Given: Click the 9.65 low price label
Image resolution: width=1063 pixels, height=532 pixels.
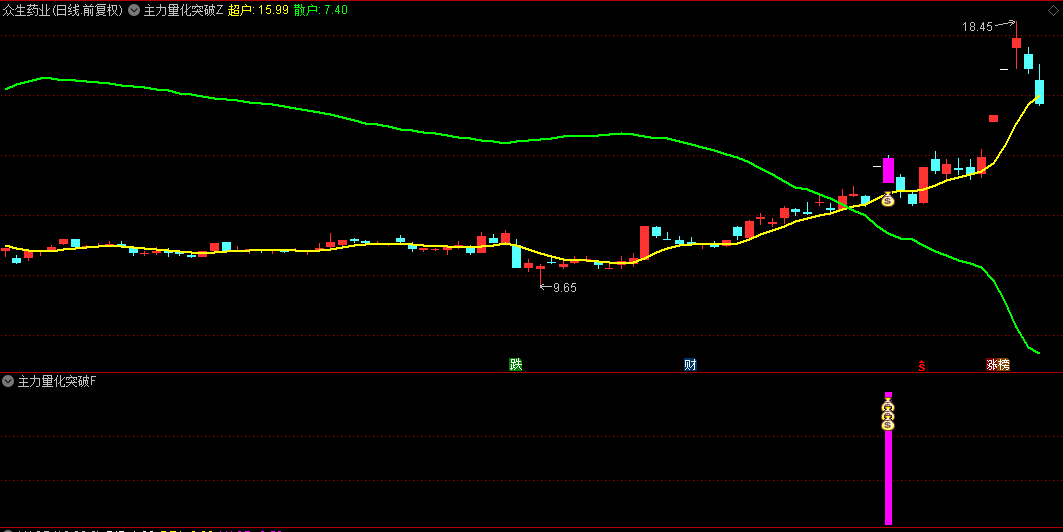Looking at the screenshot, I should pyautogui.click(x=565, y=287).
